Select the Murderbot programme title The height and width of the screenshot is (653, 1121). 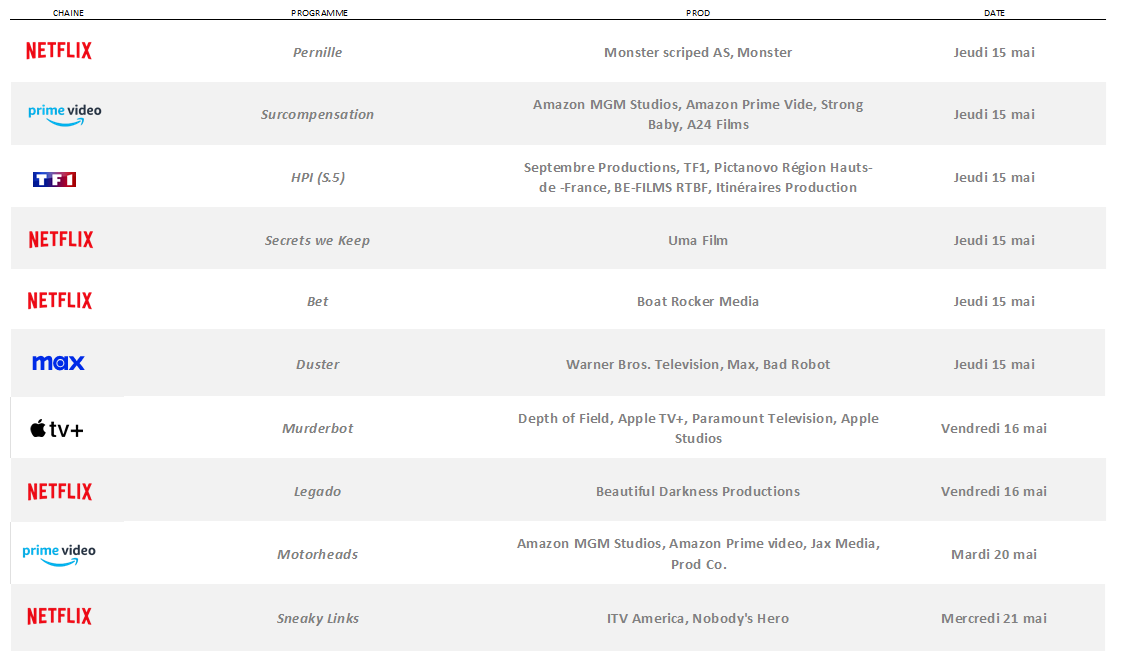coord(317,428)
